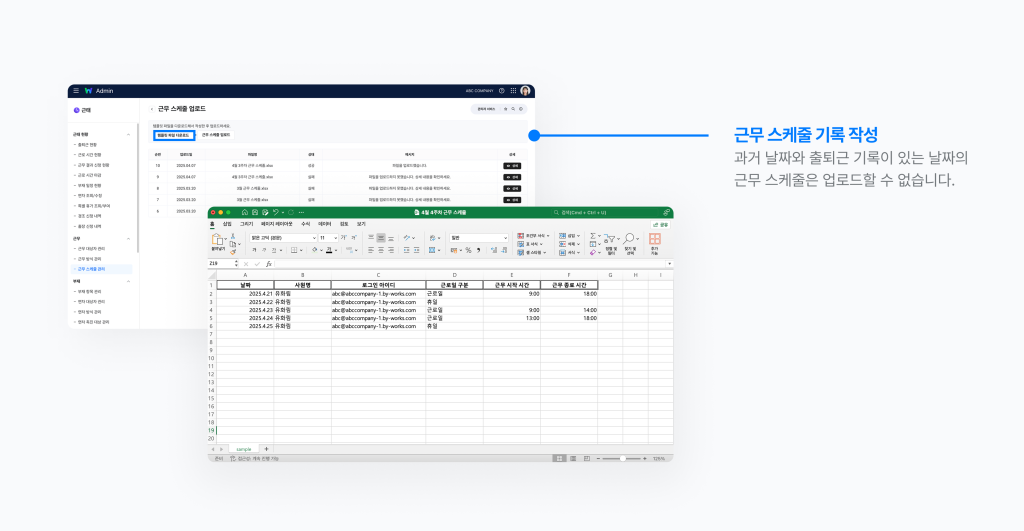
Task: Toggle underline formatting in Excel ribbon
Action: tap(274, 250)
